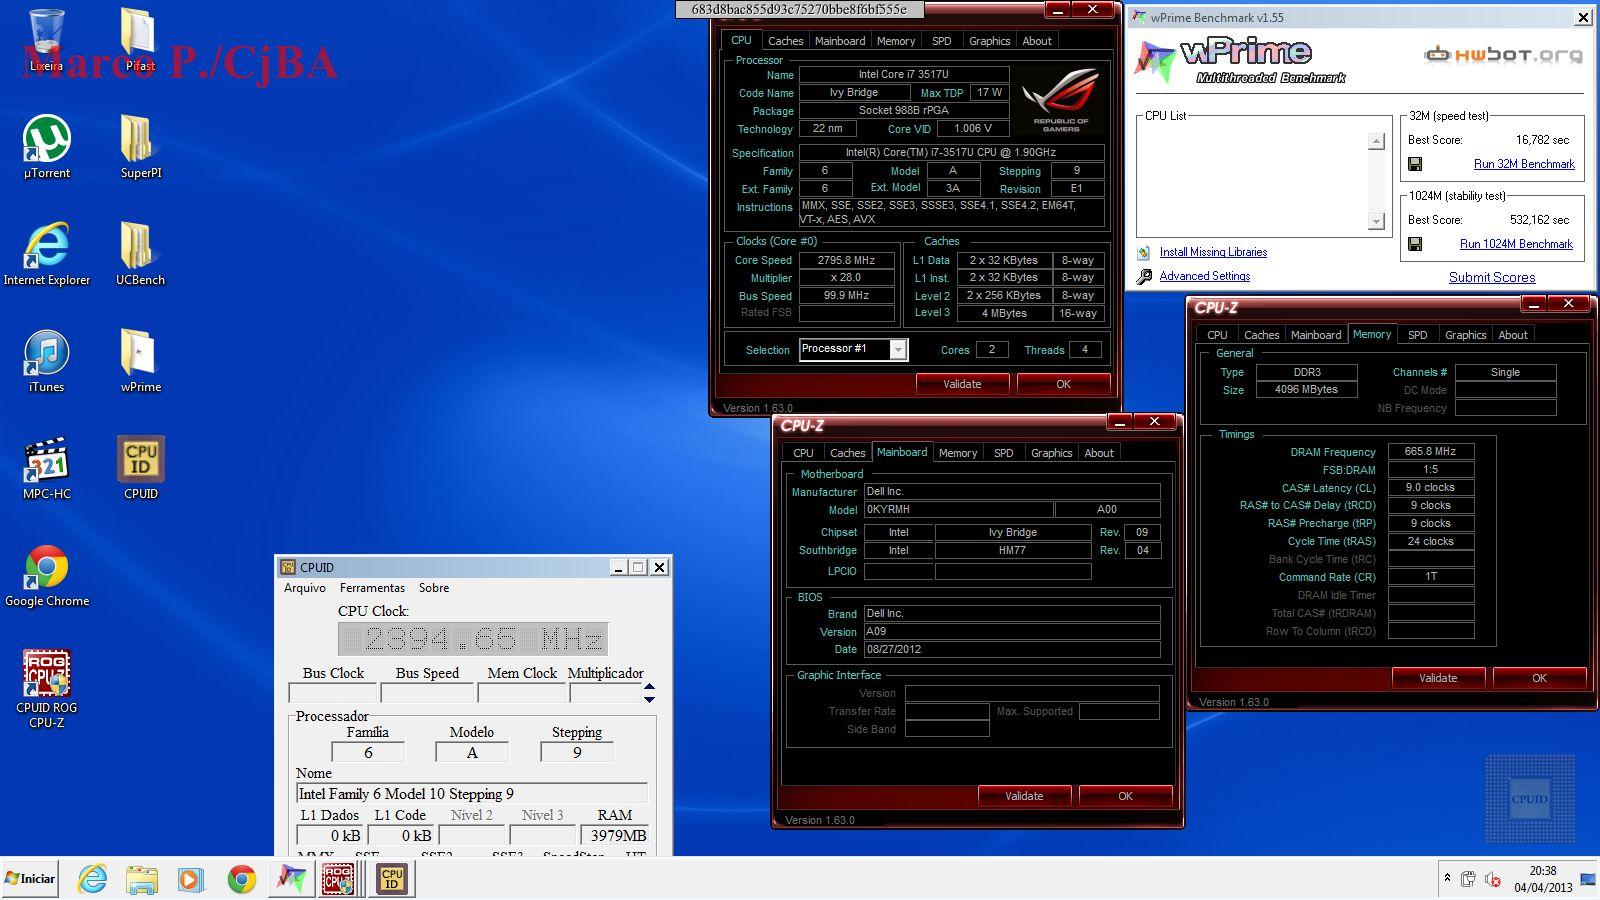Open Graphics tab in CPU-Z processor window
1600x900 pixels.
[989, 41]
